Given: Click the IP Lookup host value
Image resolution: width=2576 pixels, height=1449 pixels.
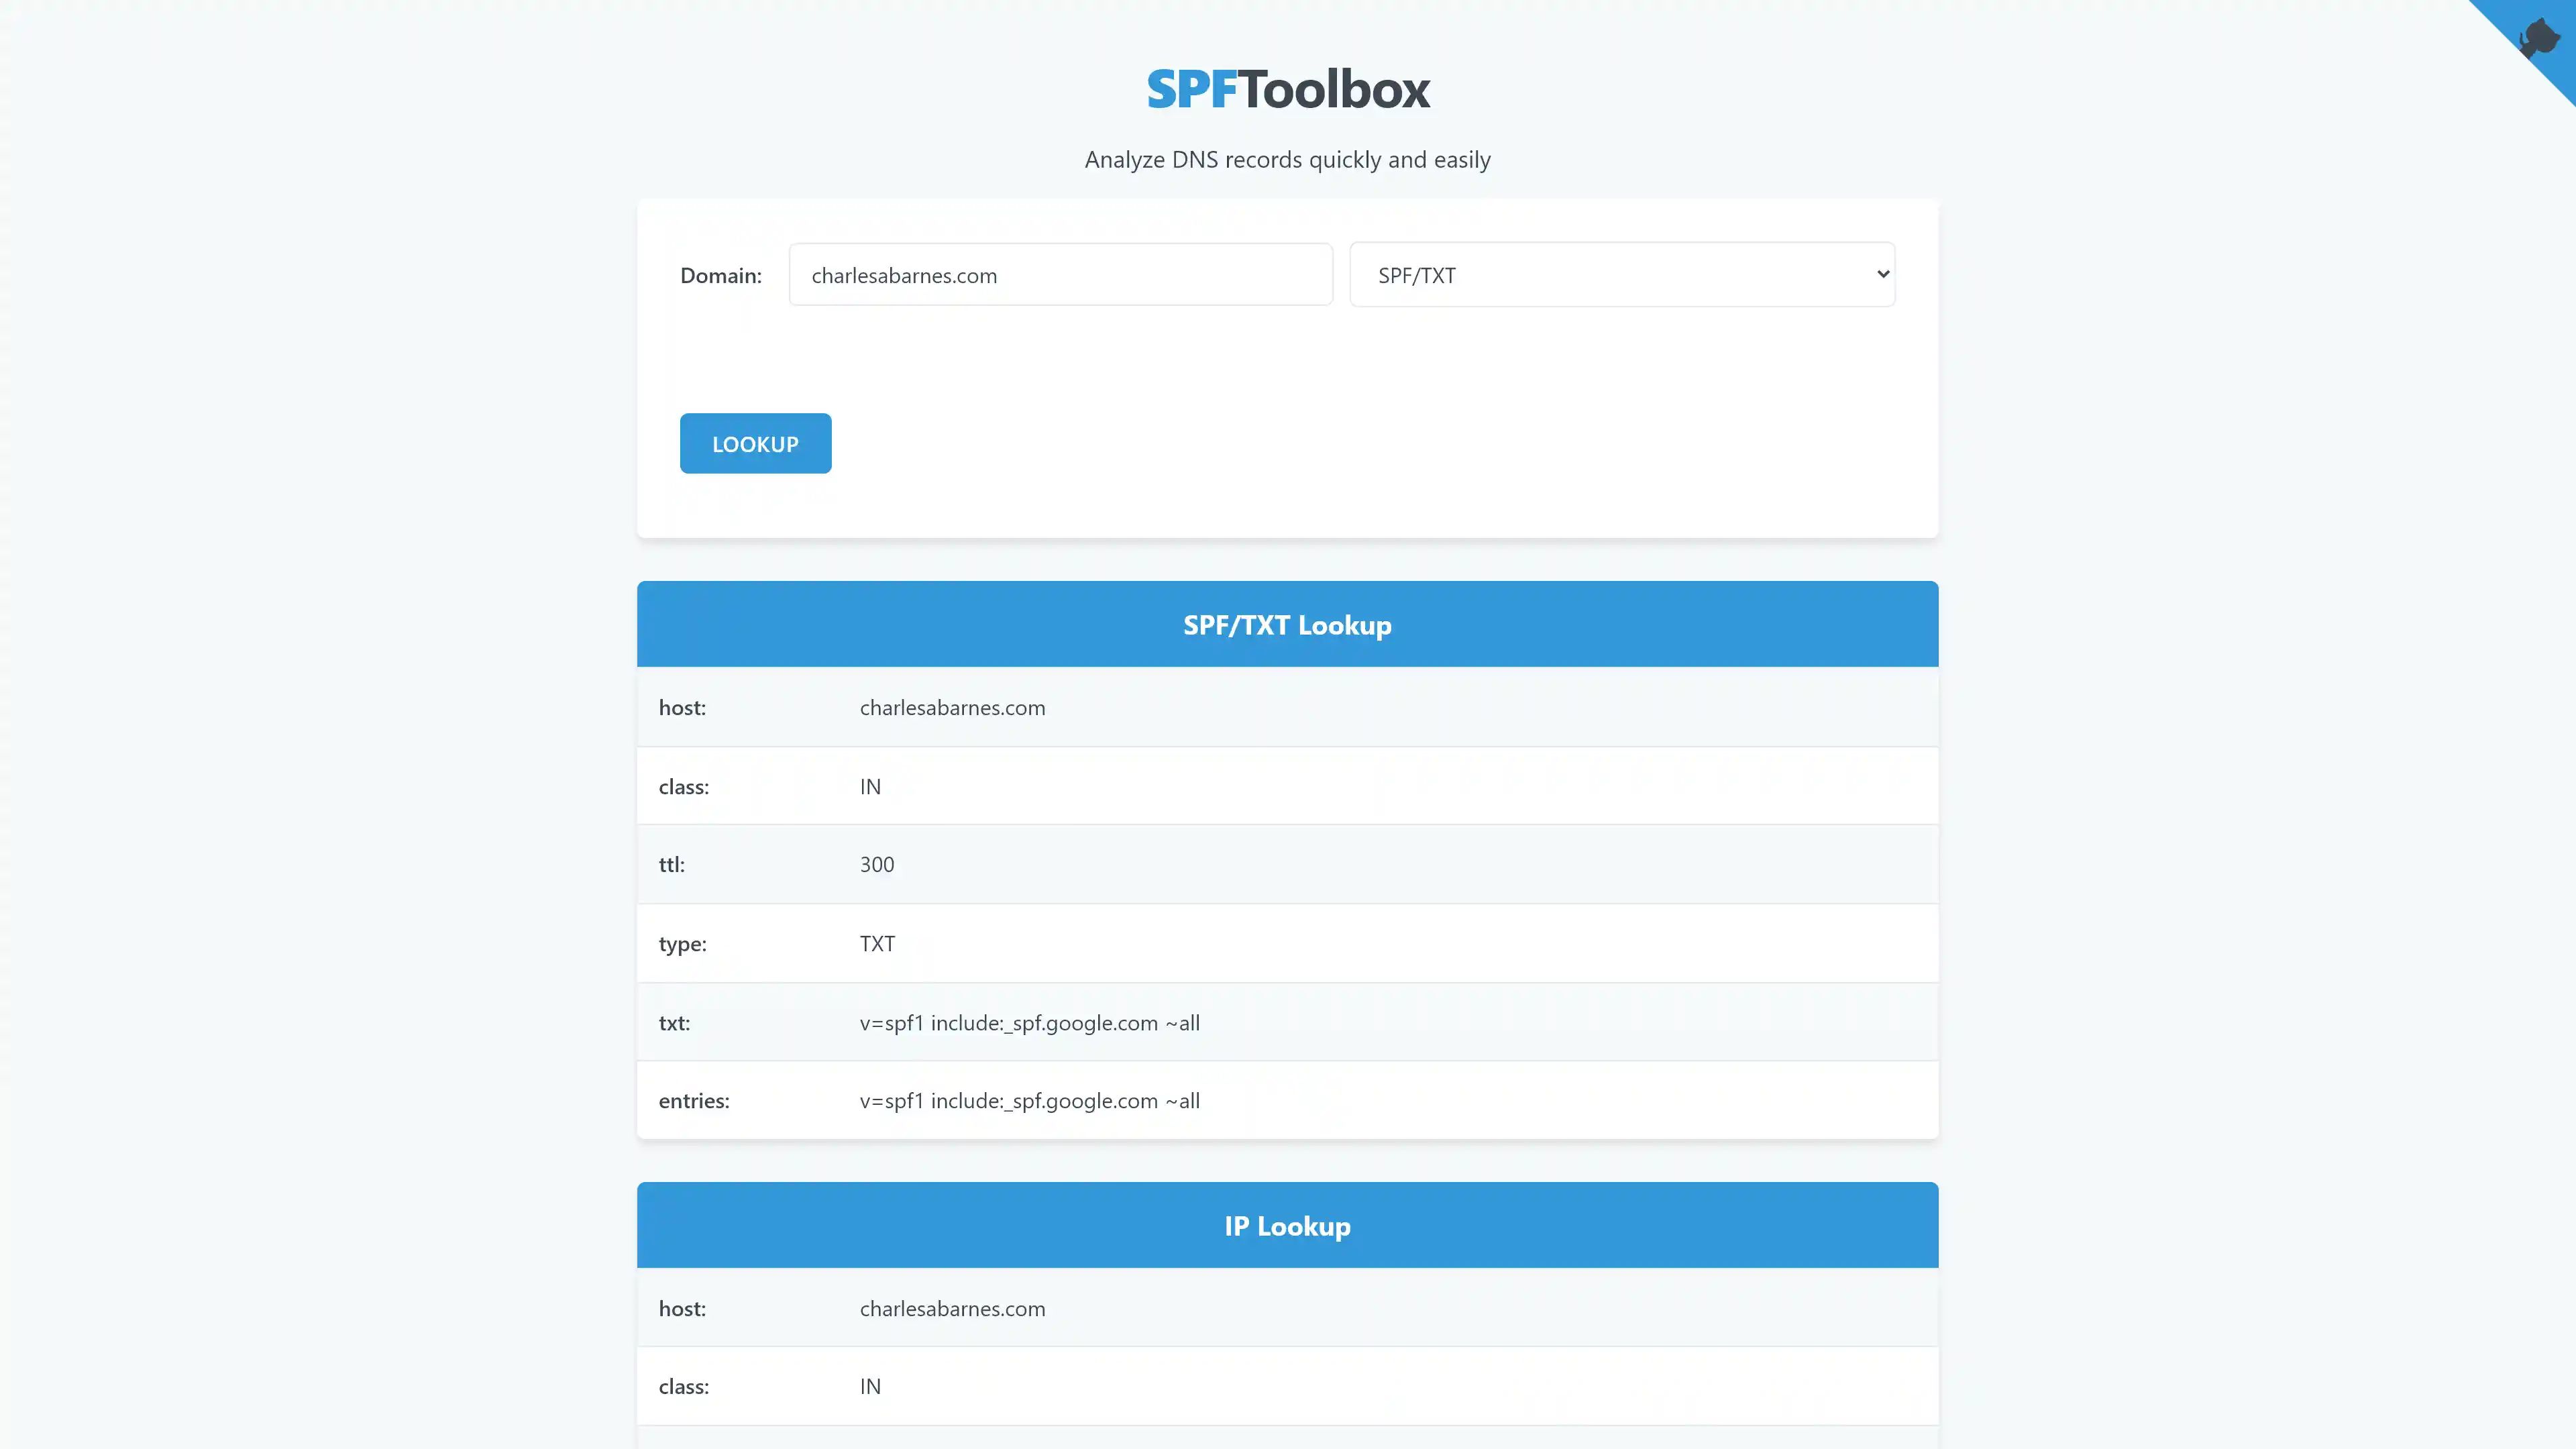Looking at the screenshot, I should (x=952, y=1309).
